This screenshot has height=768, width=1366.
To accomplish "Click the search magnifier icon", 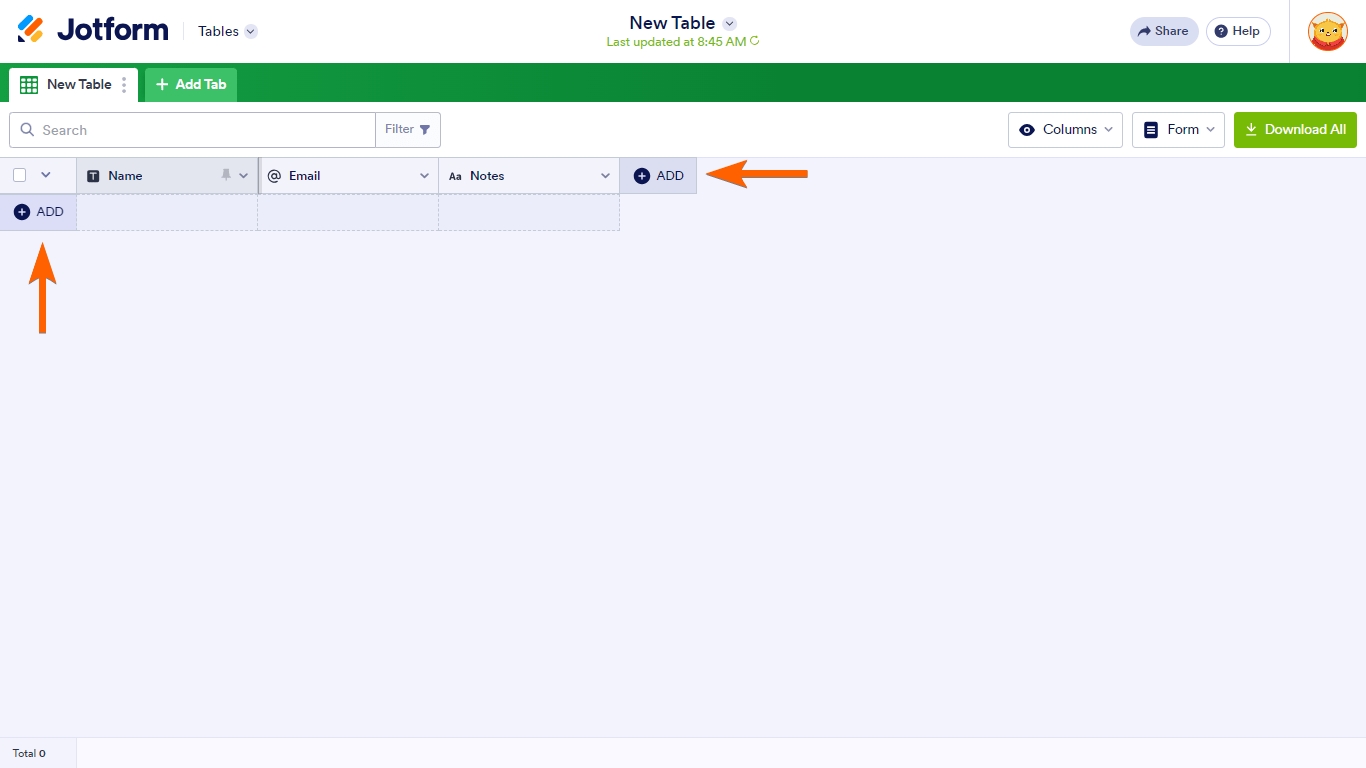I will point(27,130).
